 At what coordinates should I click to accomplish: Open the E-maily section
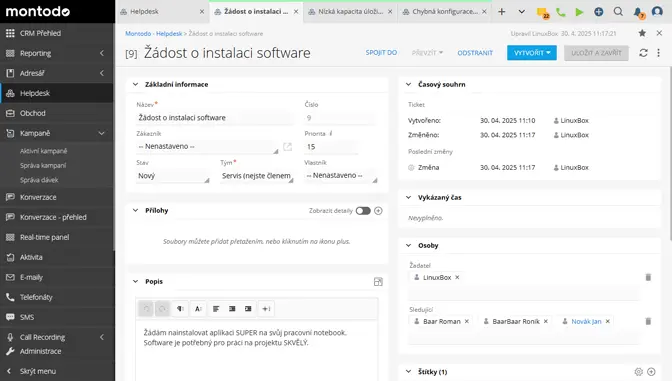tap(57, 277)
